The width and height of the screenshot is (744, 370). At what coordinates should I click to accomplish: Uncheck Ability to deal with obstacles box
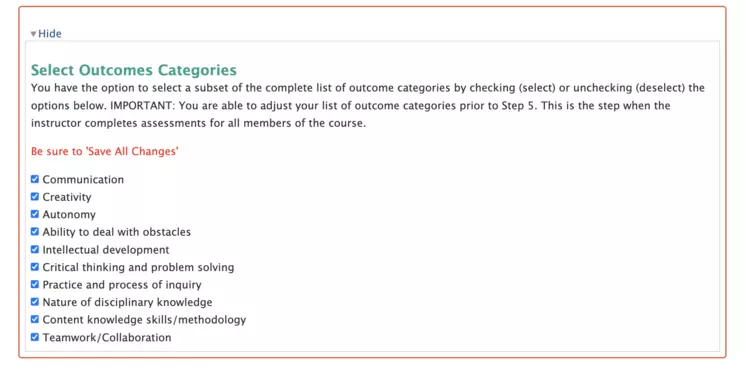click(35, 232)
